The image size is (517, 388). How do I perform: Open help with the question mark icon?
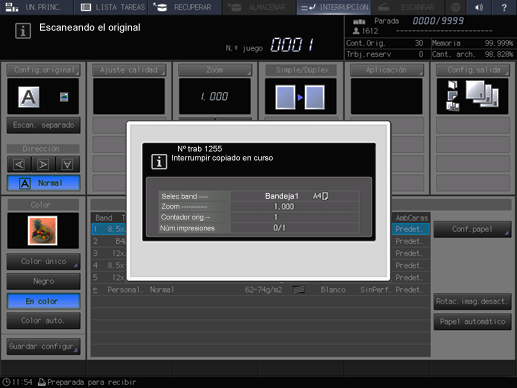coord(504,7)
